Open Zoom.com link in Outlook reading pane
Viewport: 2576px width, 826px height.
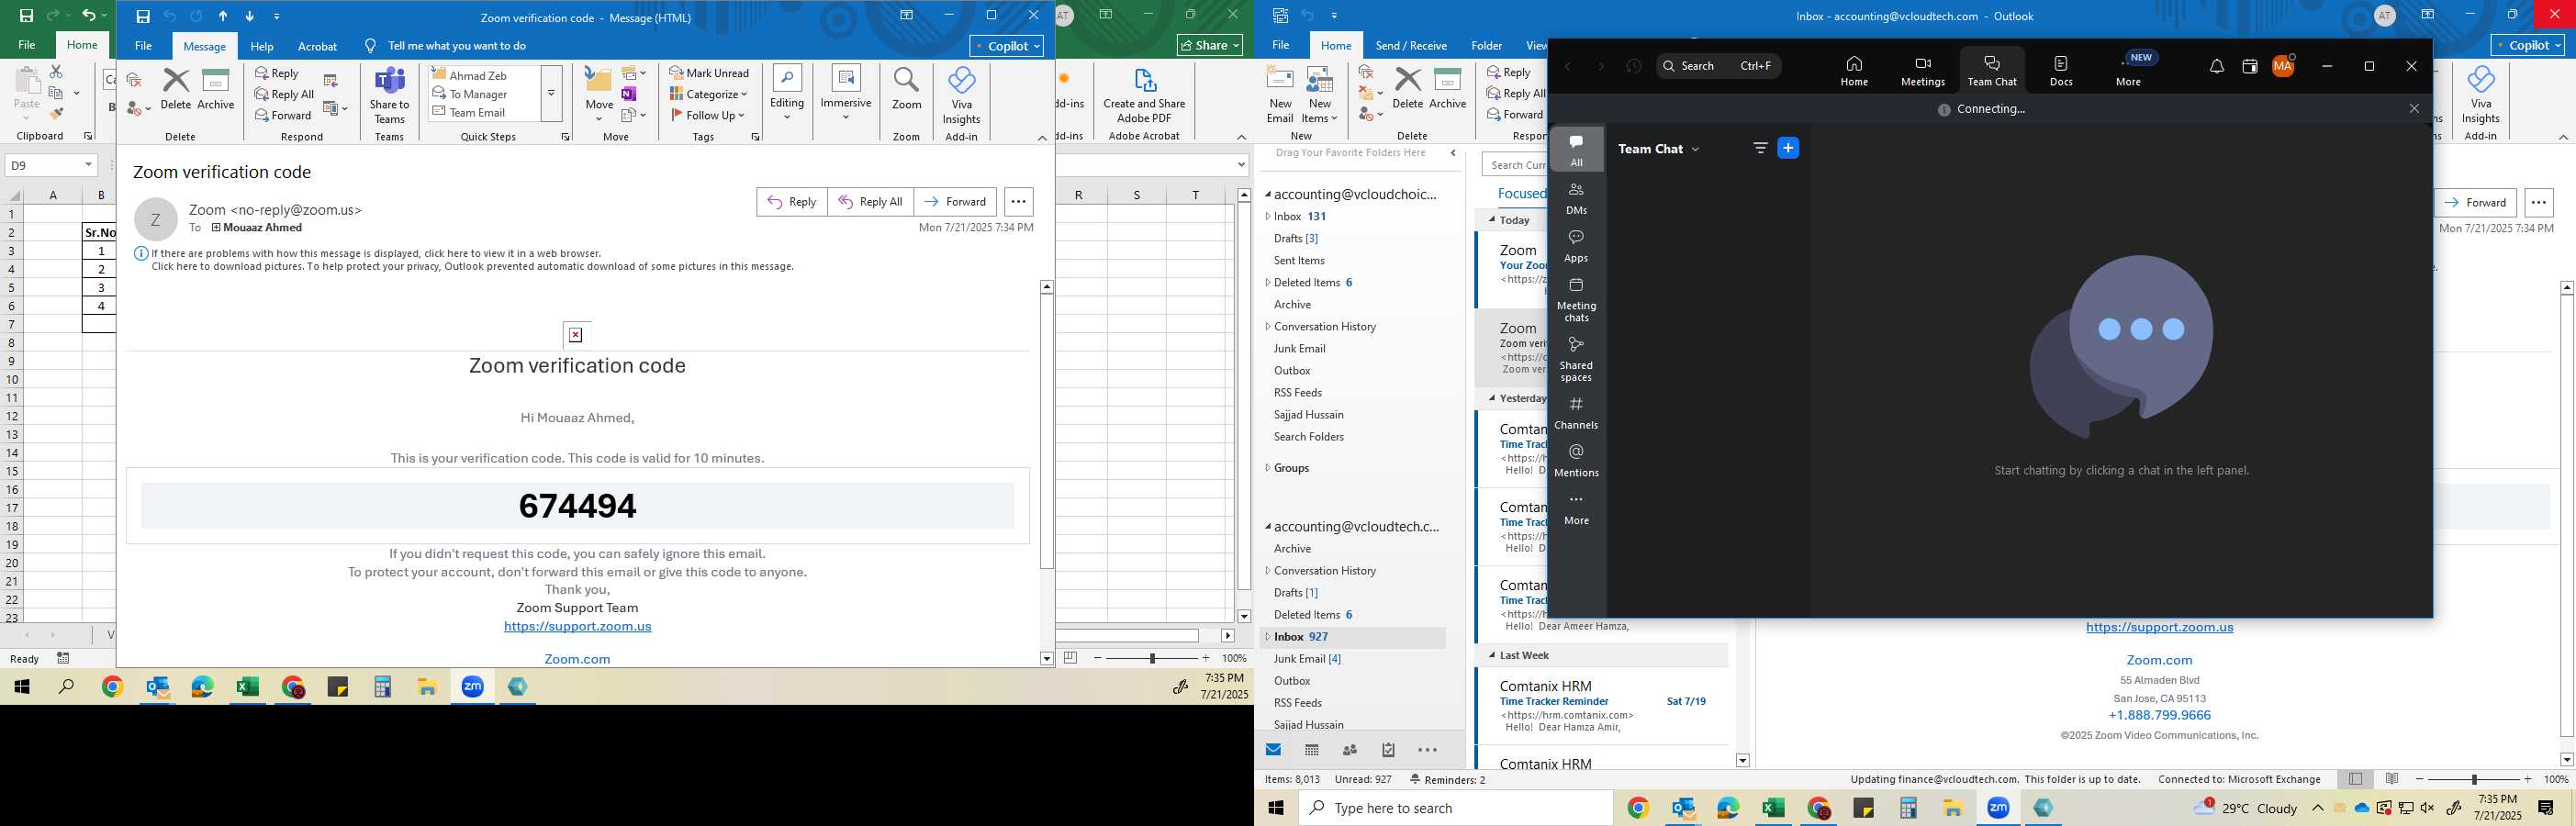click(x=2159, y=660)
